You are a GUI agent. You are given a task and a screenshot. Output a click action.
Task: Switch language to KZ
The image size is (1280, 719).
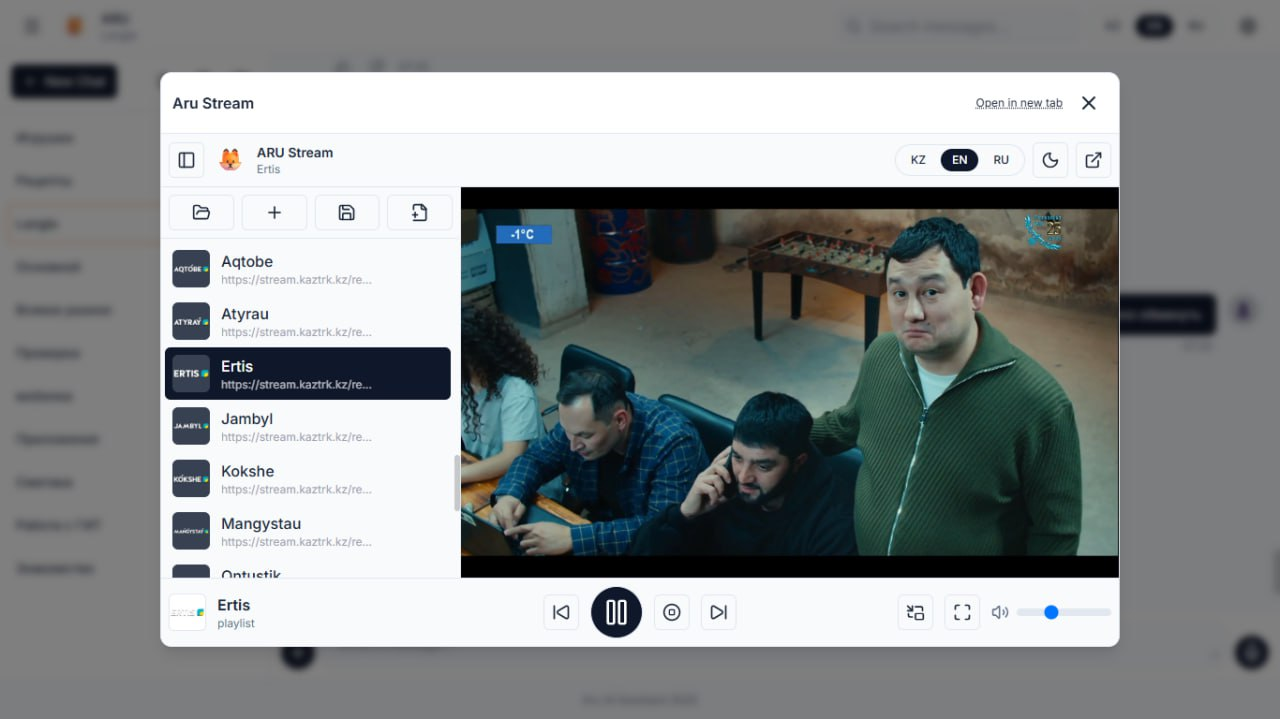(918, 160)
